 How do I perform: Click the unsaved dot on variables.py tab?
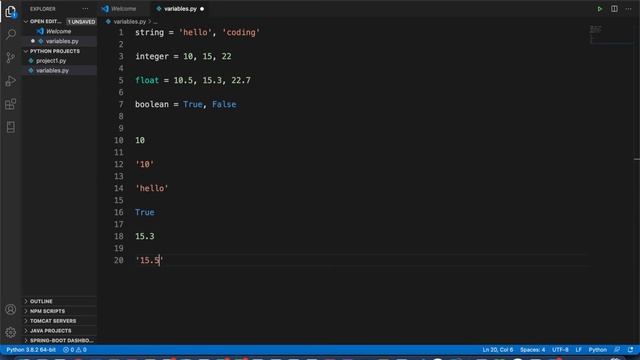pos(202,9)
